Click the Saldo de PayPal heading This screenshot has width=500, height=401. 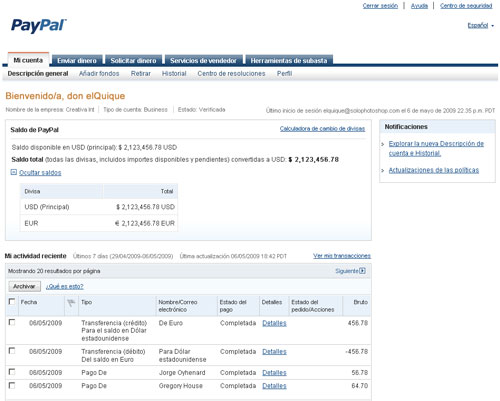coord(34,130)
